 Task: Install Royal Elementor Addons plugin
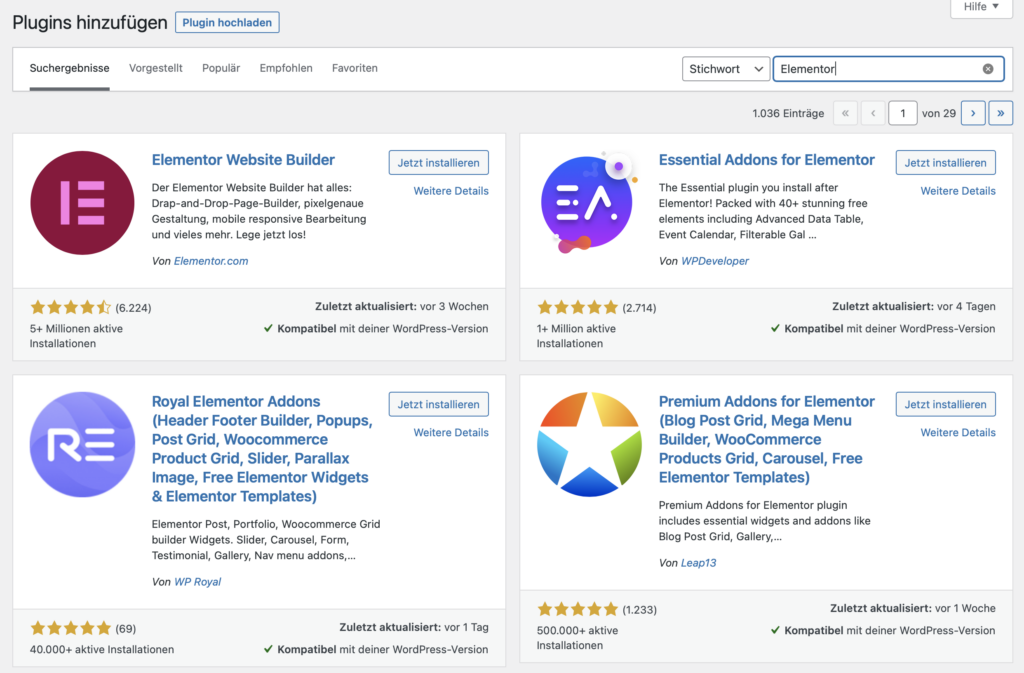(x=439, y=404)
